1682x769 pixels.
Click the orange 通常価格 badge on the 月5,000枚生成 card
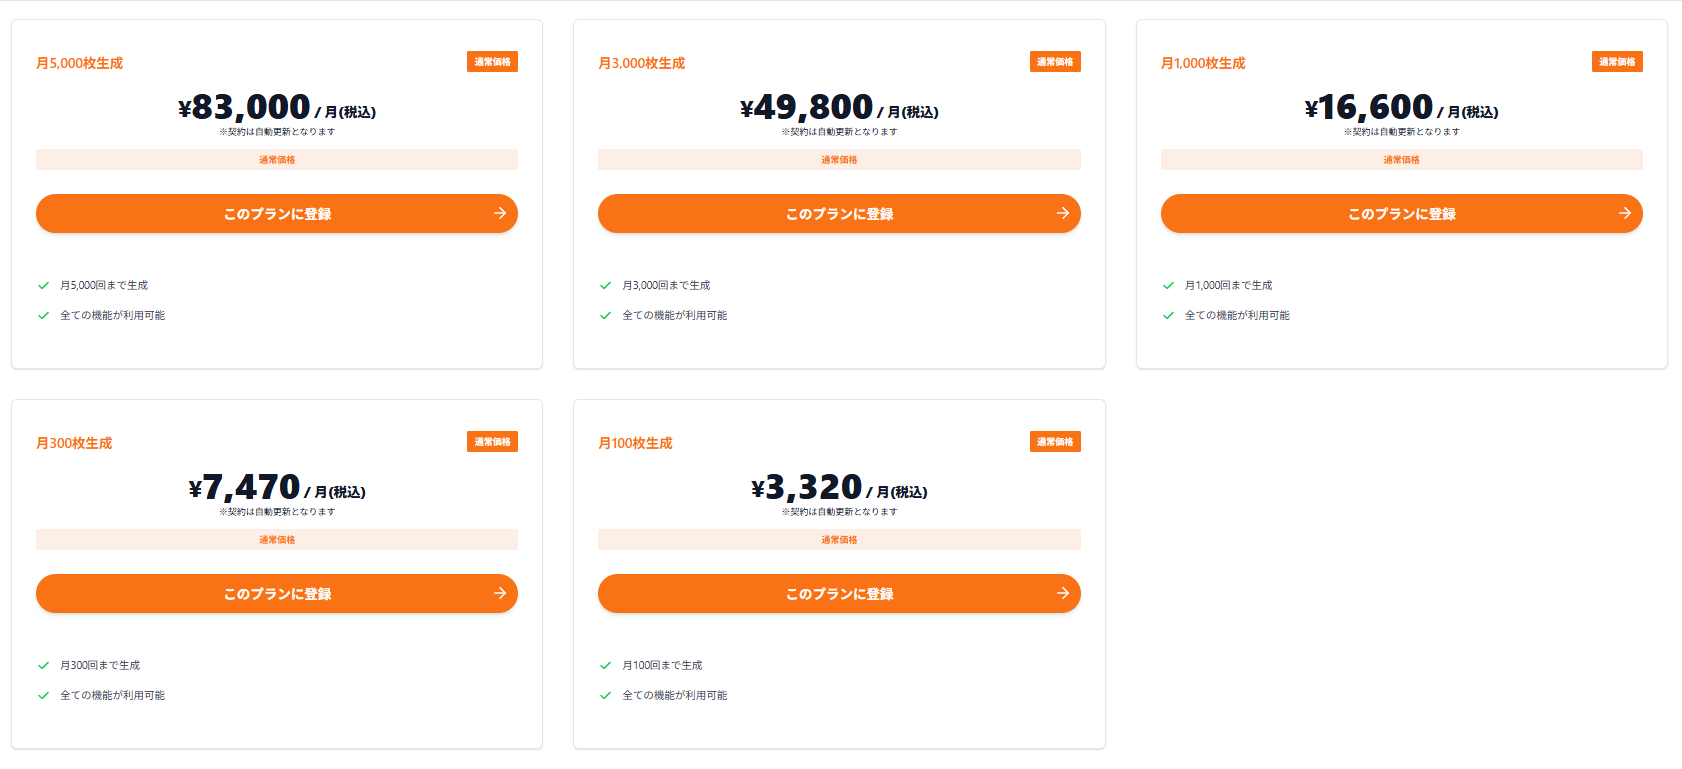(492, 62)
